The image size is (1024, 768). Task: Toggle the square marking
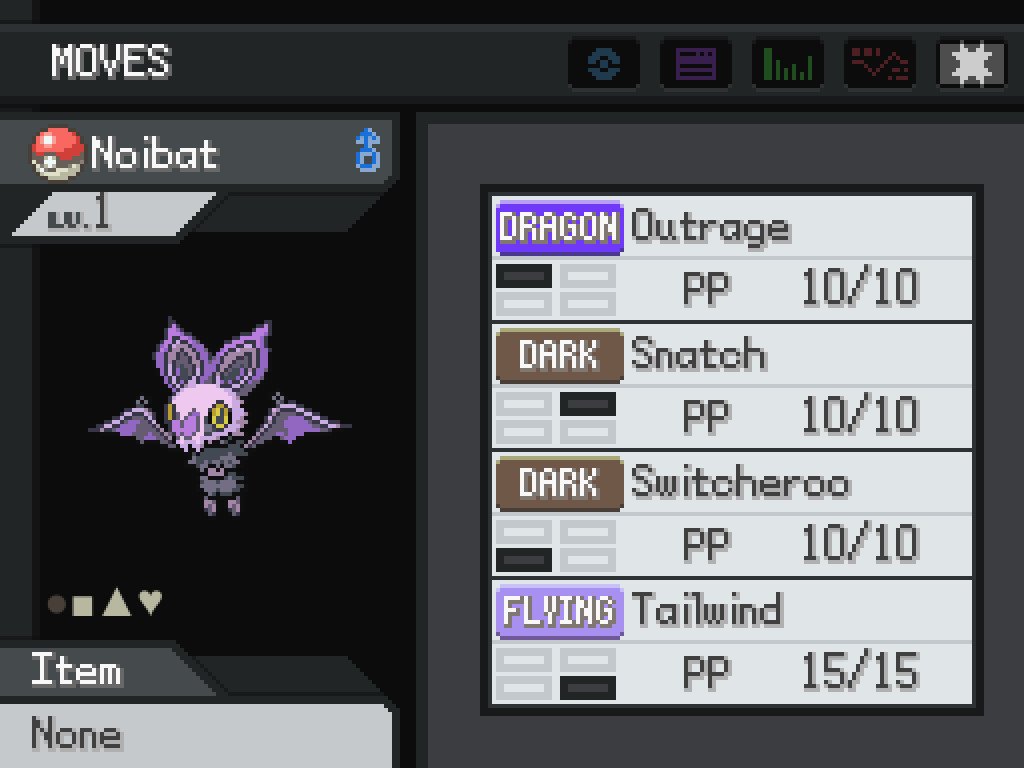[82, 605]
